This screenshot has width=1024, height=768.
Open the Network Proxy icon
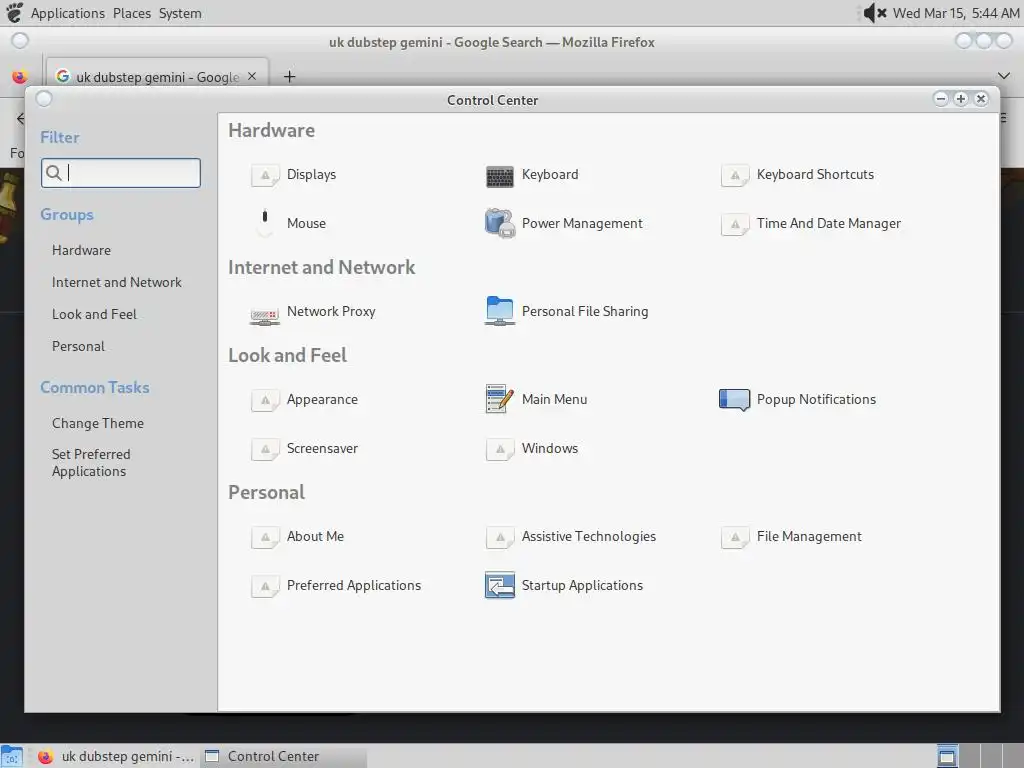point(264,316)
